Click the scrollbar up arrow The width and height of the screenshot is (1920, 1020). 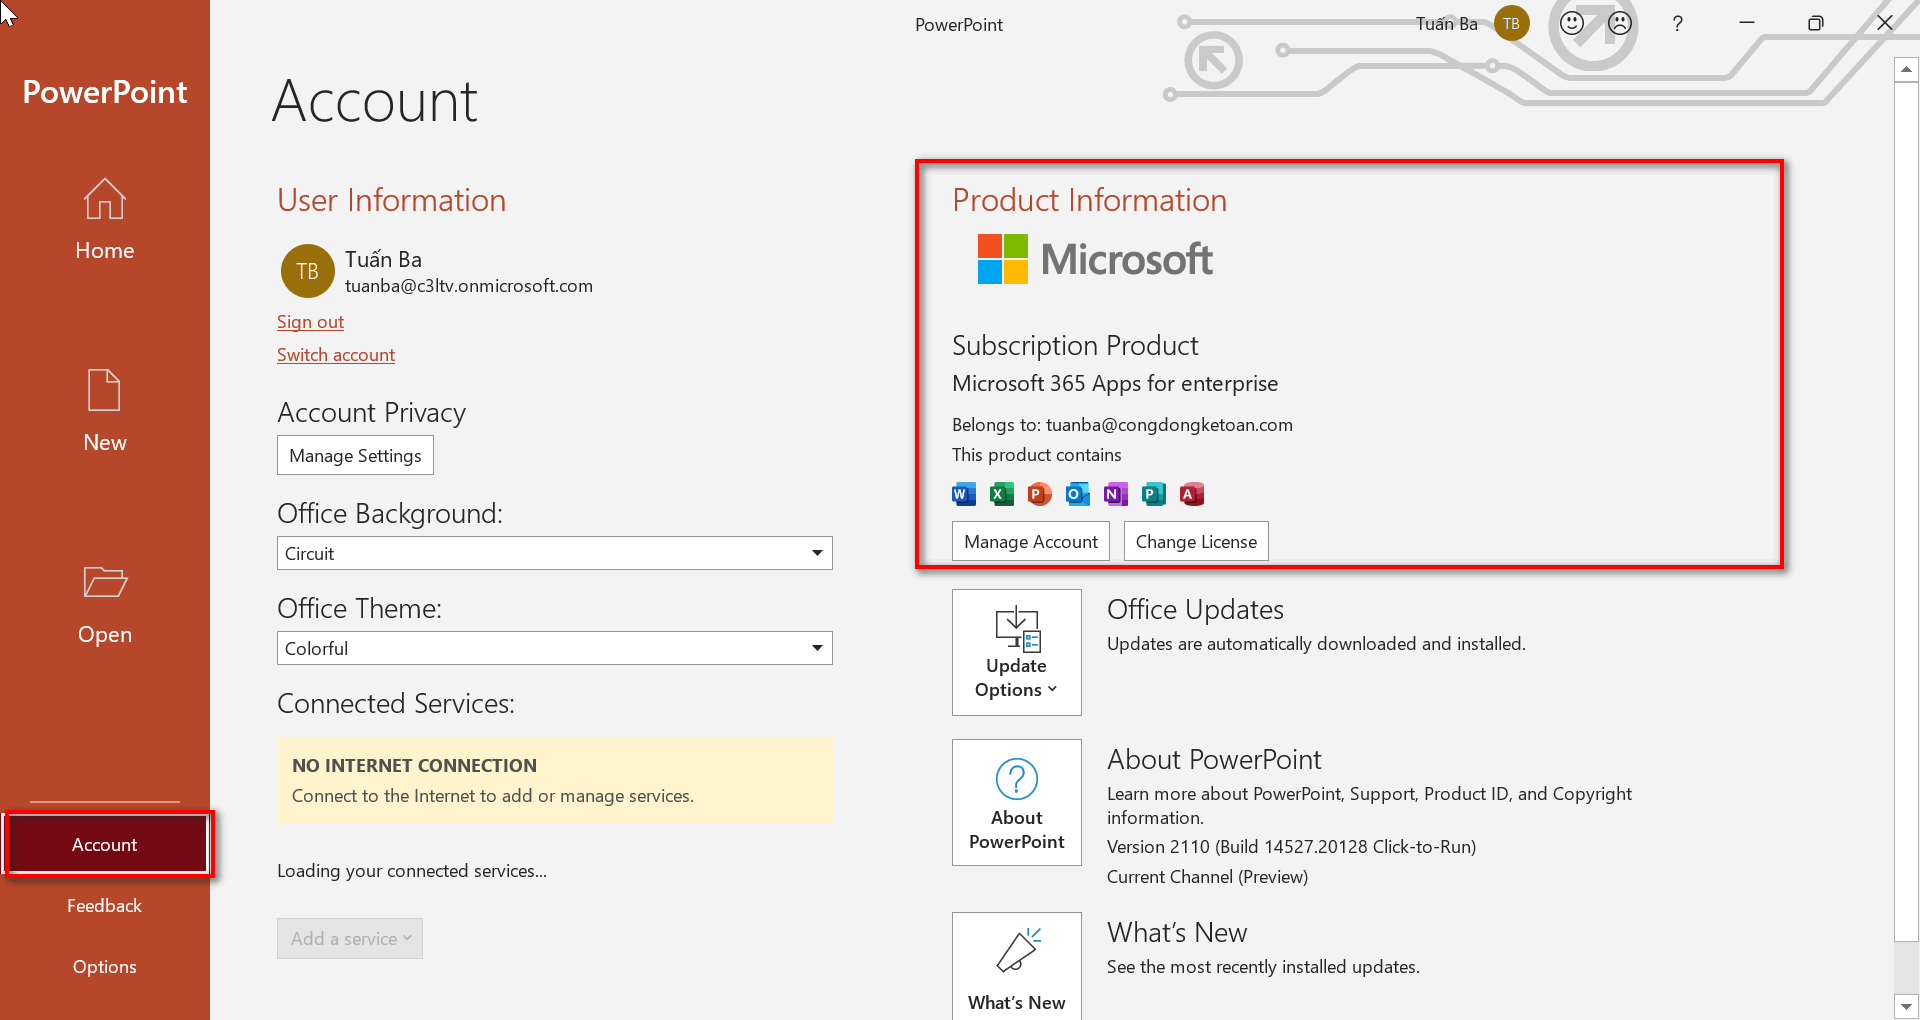[x=1906, y=69]
